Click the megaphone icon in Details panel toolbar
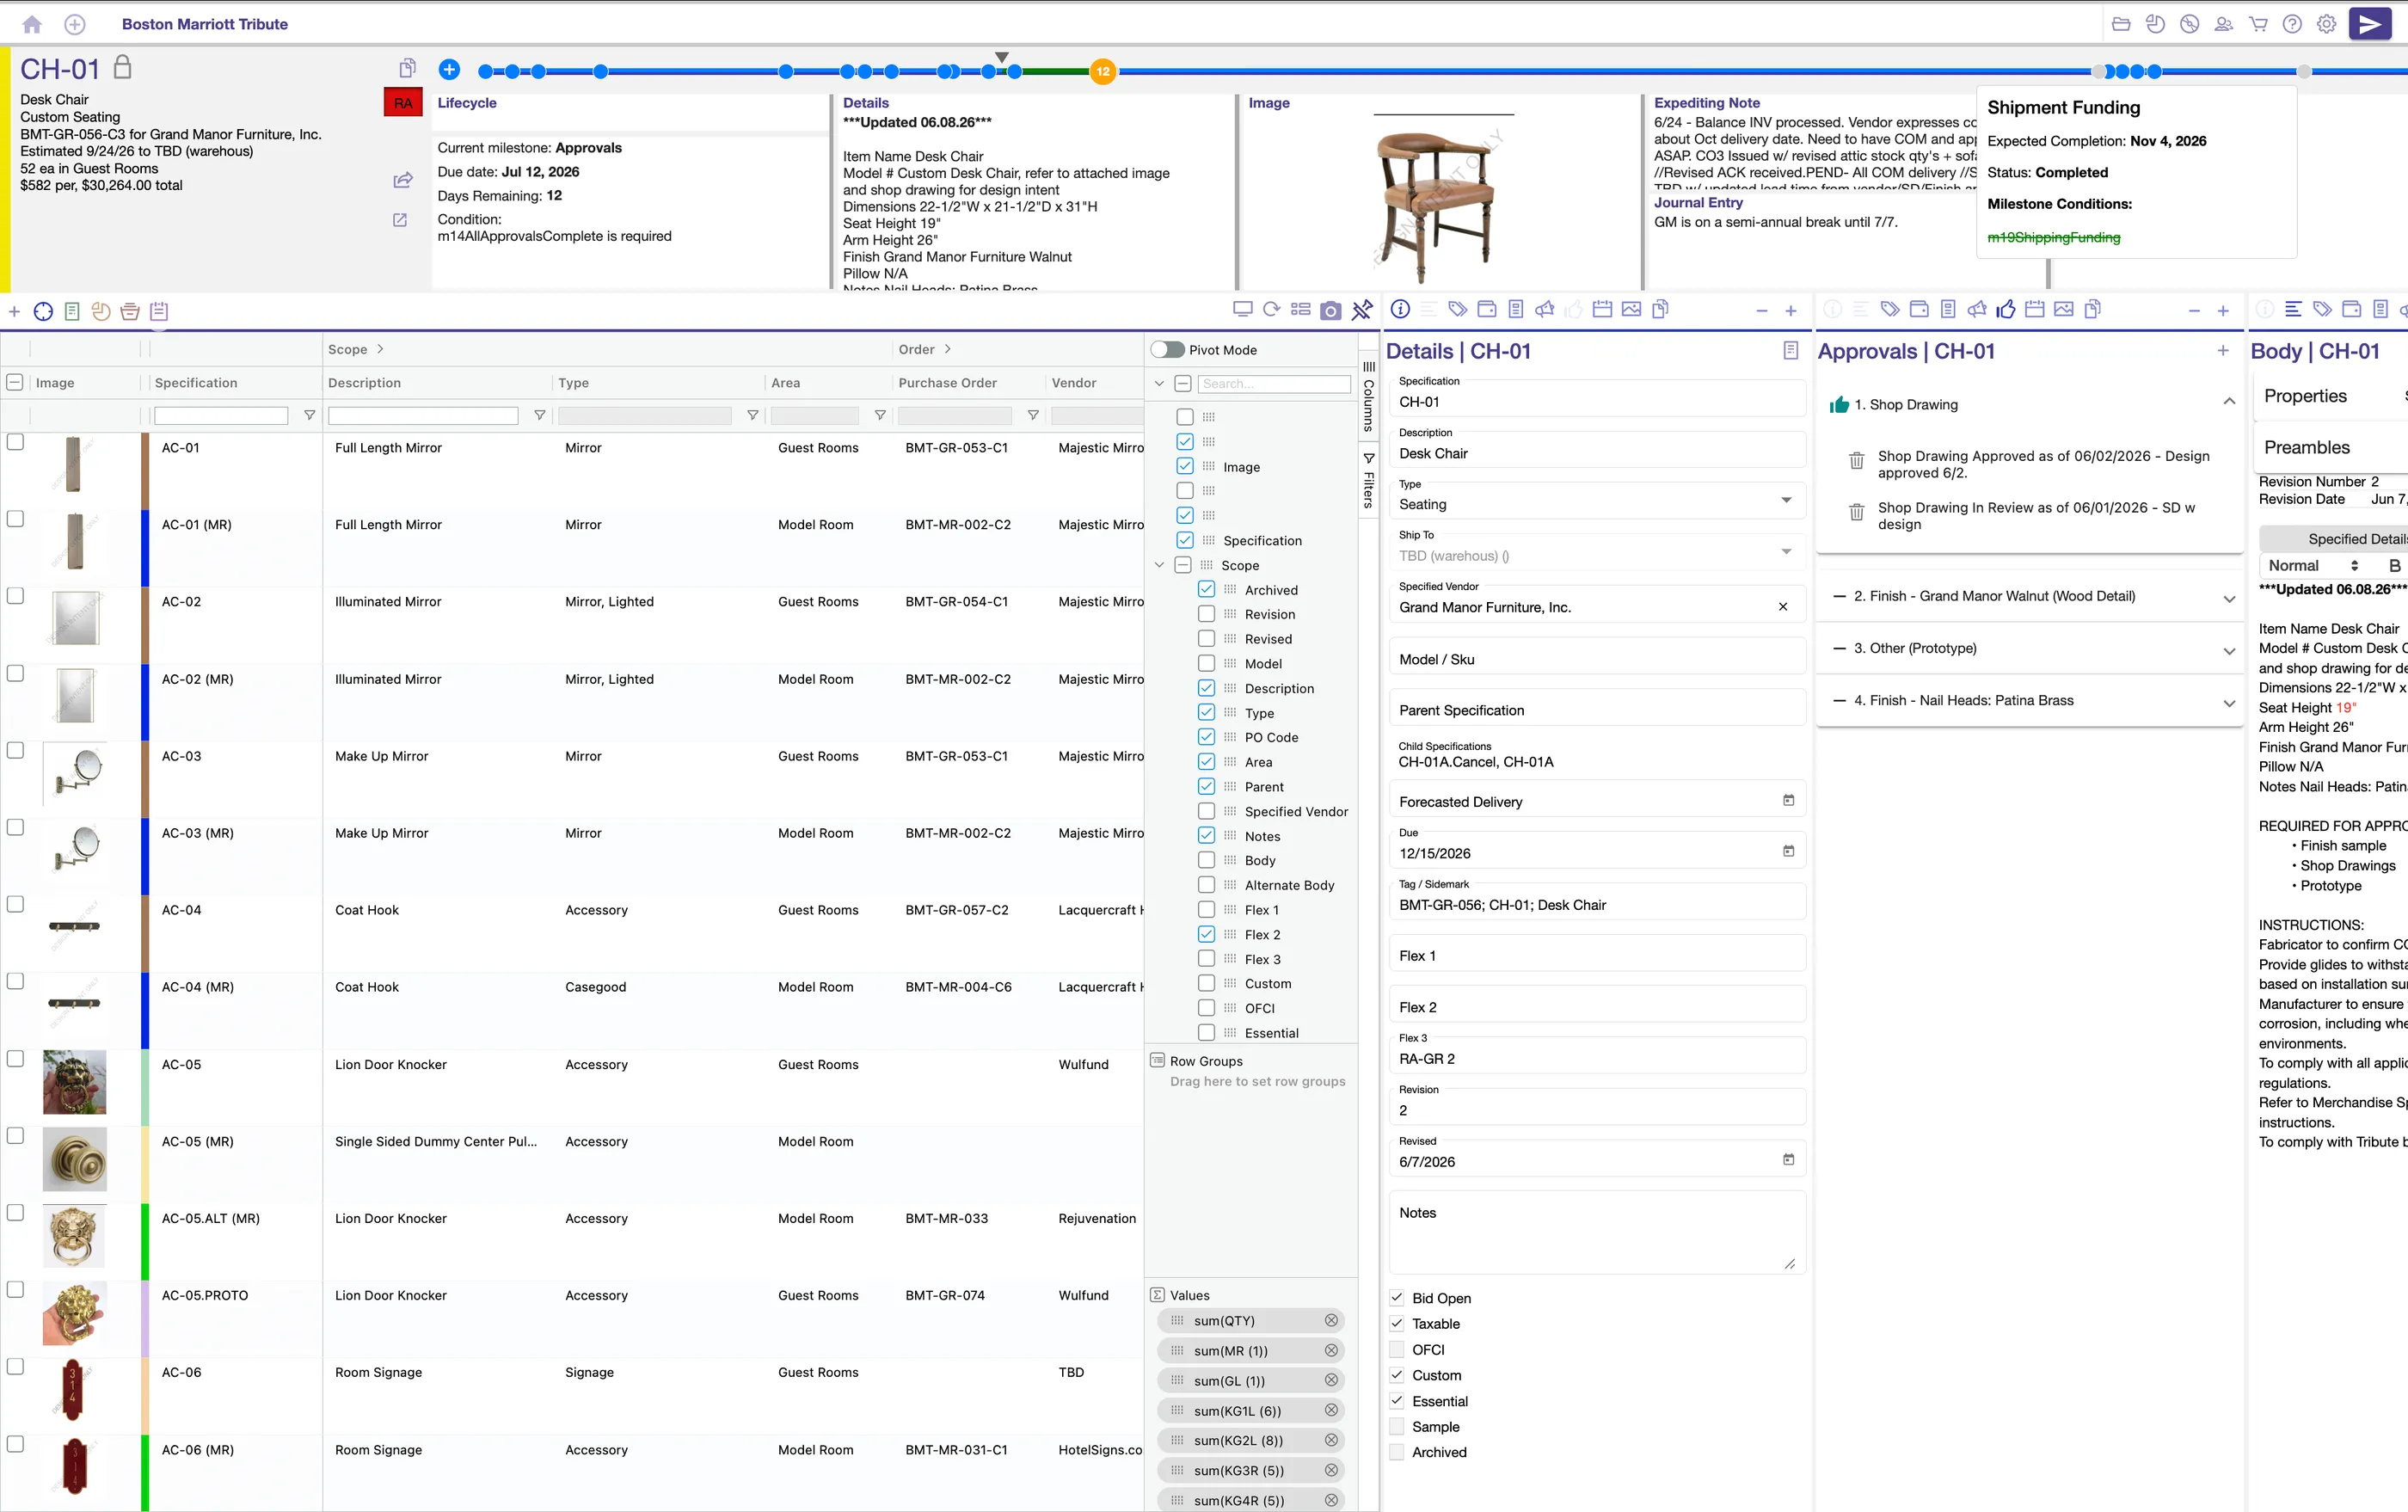 tap(1545, 310)
